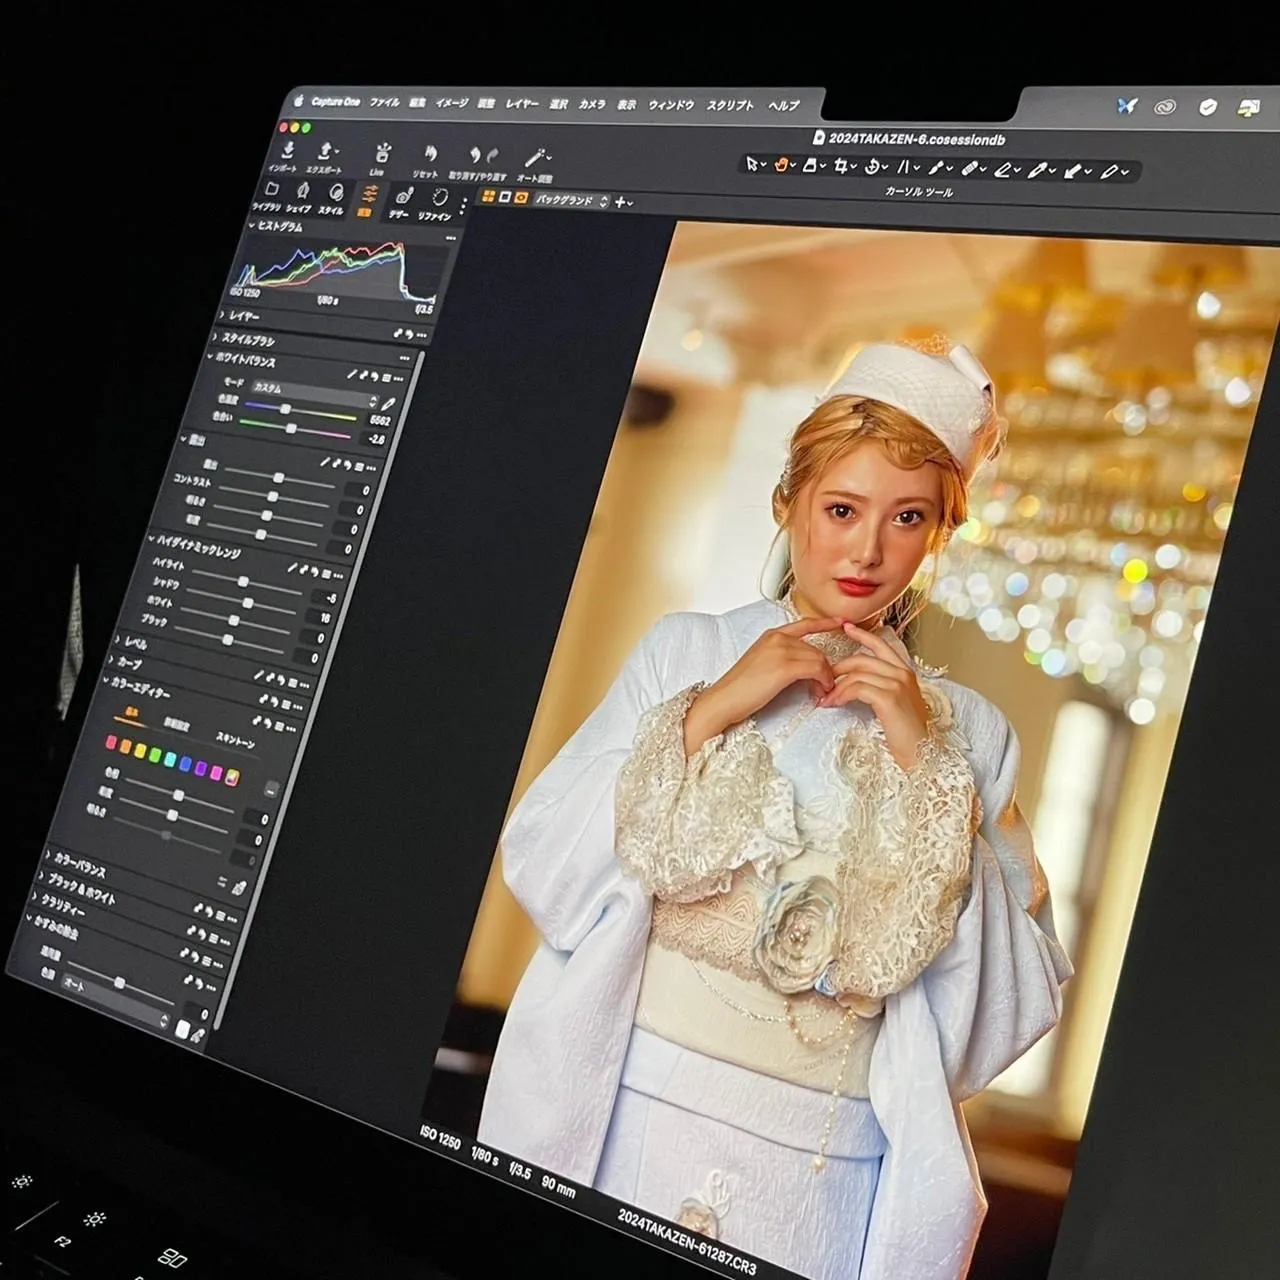The image size is (1280, 1280).
Task: Click the blue butterfly menu bar icon
Action: click(1127, 105)
